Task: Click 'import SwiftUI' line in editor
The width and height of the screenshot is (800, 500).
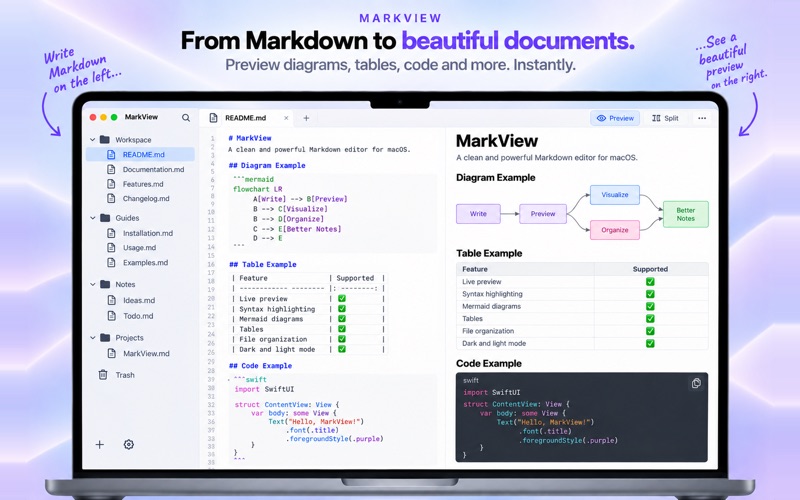Action: click(264, 389)
